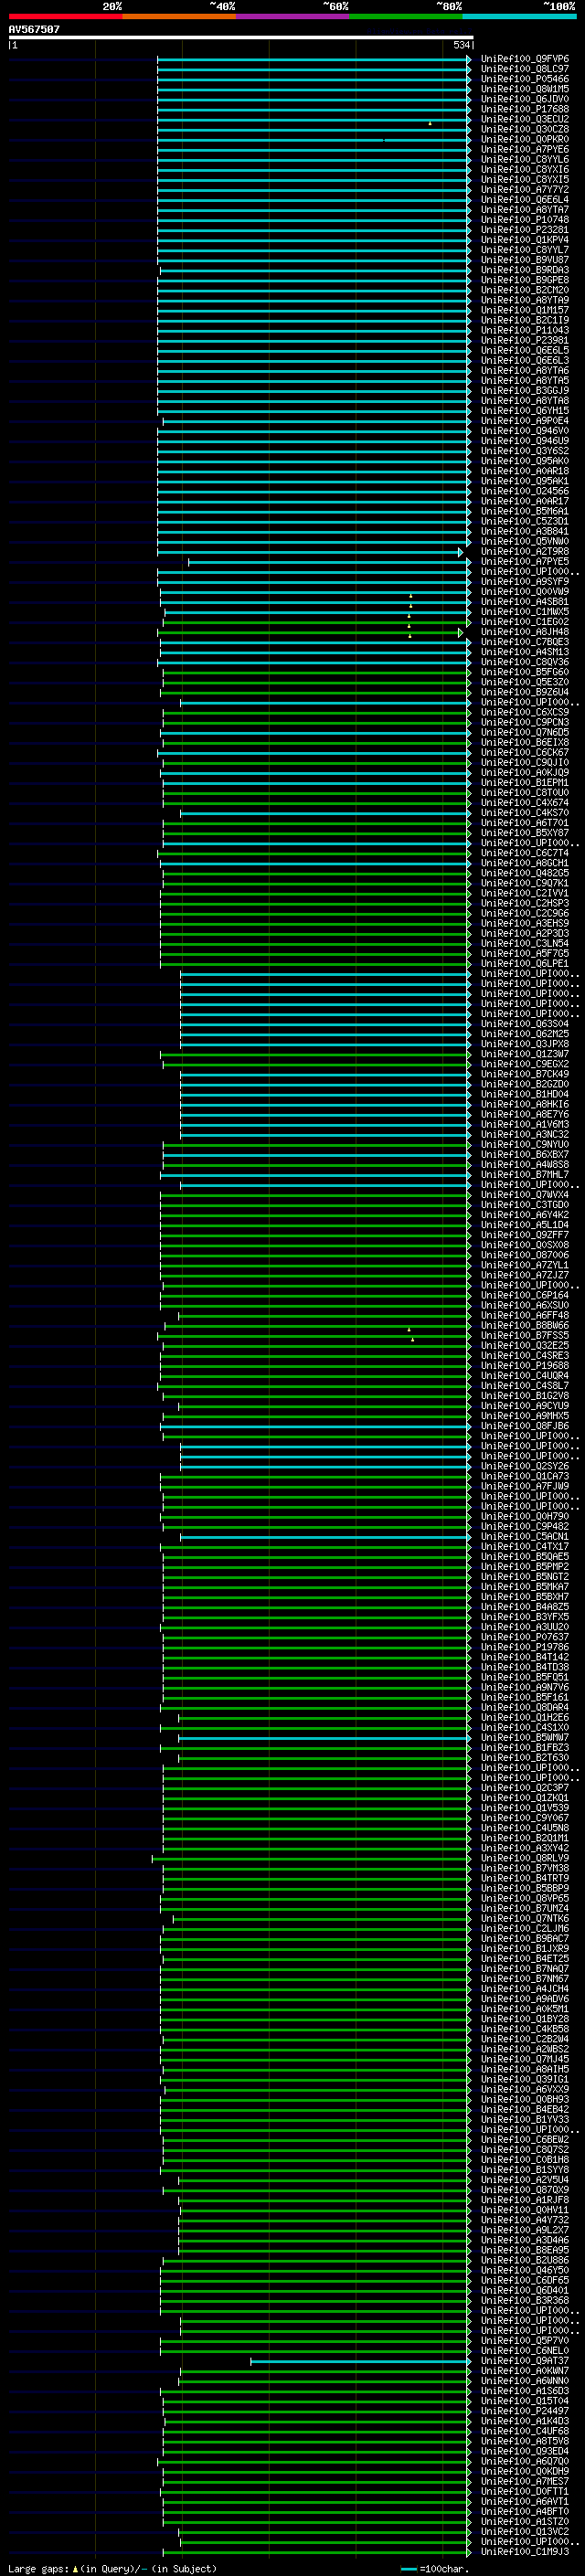Select the UniRef100_B1EPM1 label
Screen dimensions: 585x2576
524,783
